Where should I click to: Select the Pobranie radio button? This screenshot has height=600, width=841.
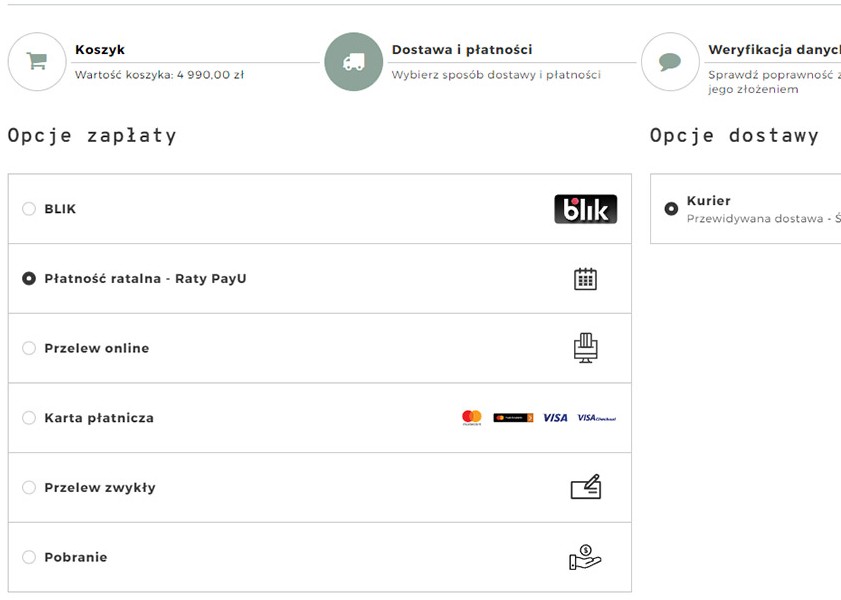[29, 557]
